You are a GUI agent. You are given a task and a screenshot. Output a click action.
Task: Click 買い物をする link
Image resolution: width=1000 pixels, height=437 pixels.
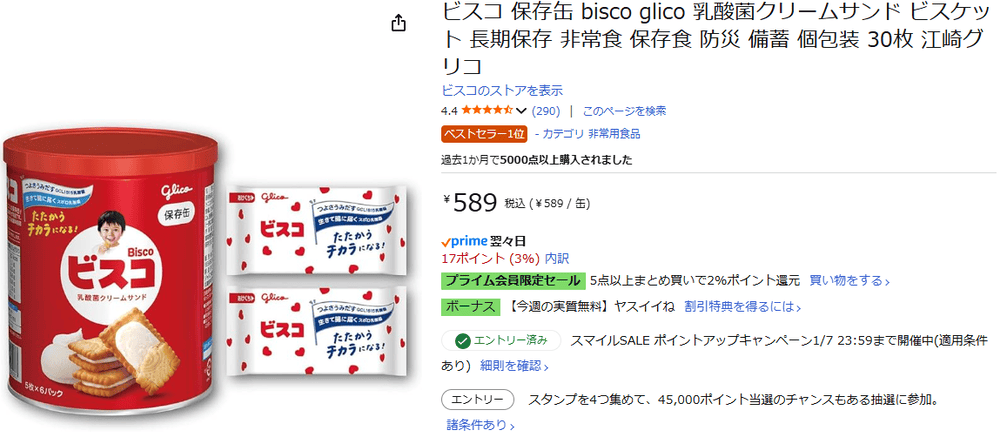pos(849,281)
